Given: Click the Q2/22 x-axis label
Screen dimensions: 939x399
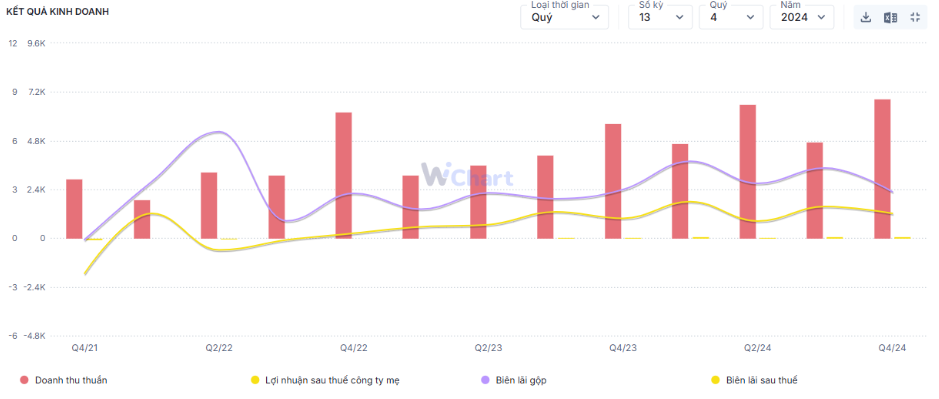Looking at the screenshot, I should [219, 348].
